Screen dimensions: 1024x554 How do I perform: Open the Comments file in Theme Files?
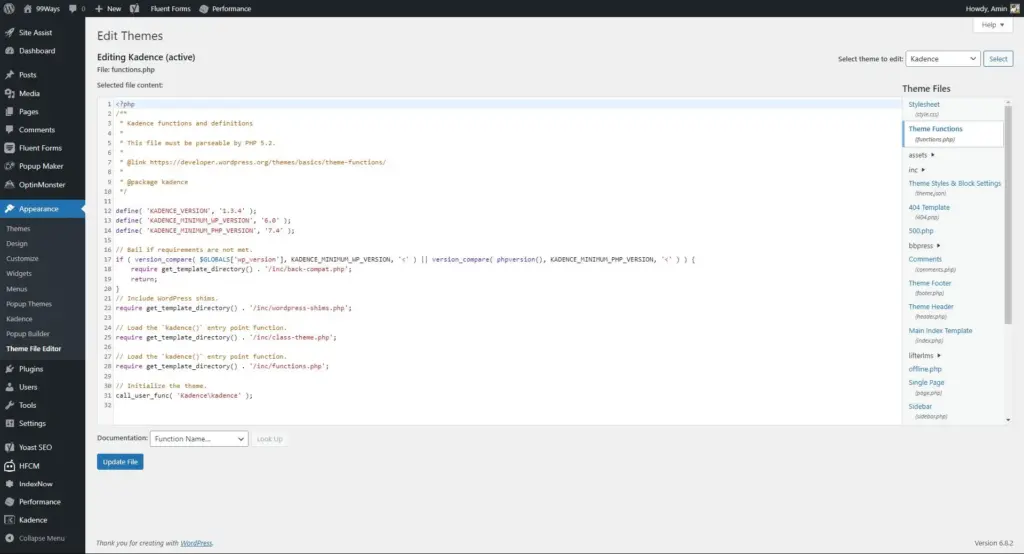click(x=925, y=259)
